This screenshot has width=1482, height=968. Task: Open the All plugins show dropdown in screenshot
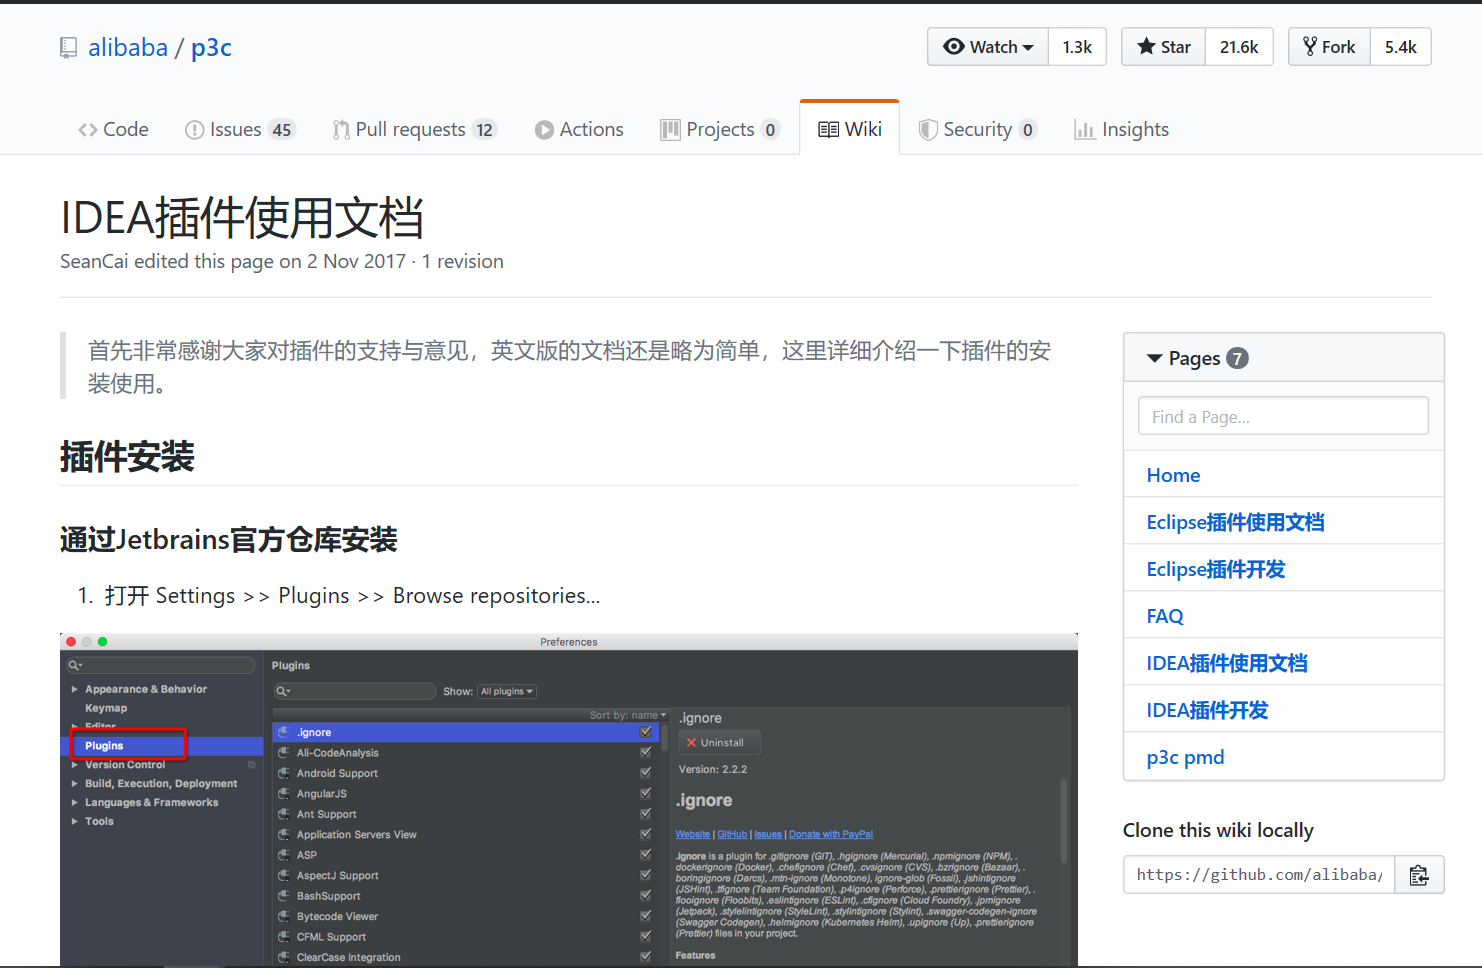click(507, 692)
